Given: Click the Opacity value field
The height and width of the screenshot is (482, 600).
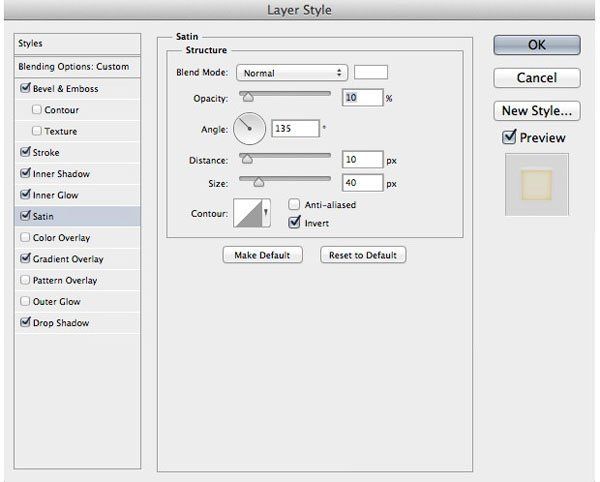Looking at the screenshot, I should [362, 98].
